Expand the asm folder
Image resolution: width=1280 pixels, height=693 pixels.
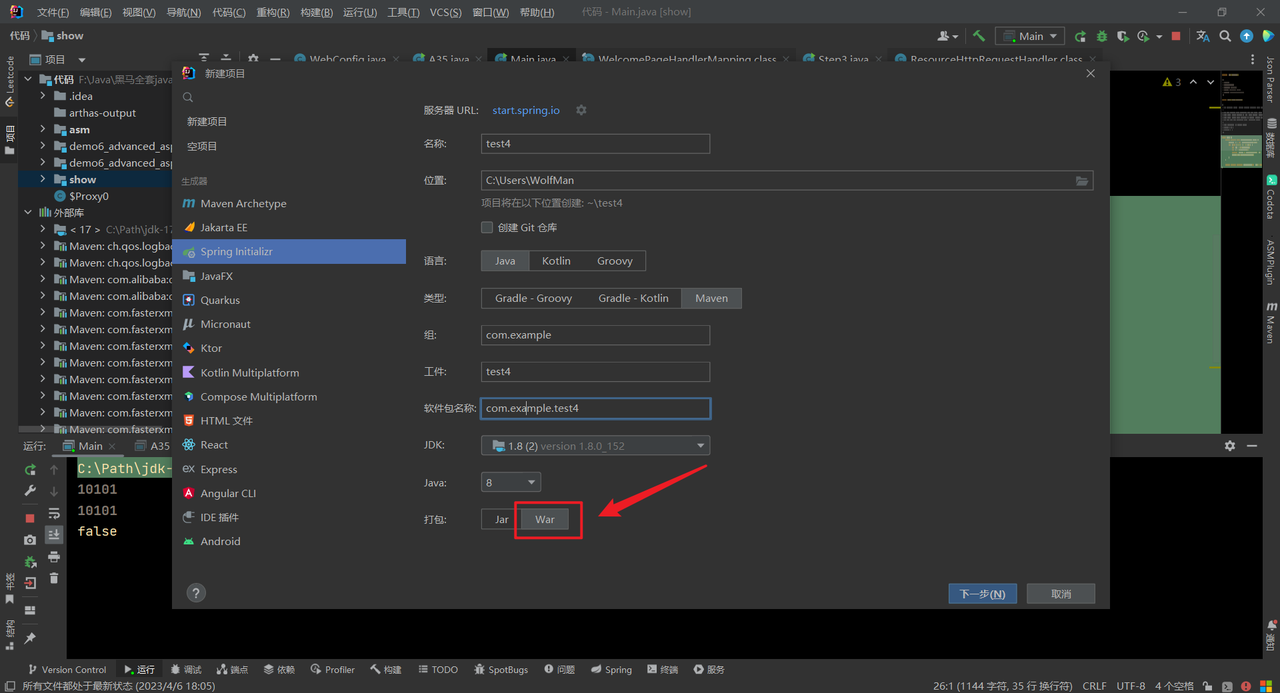43,130
